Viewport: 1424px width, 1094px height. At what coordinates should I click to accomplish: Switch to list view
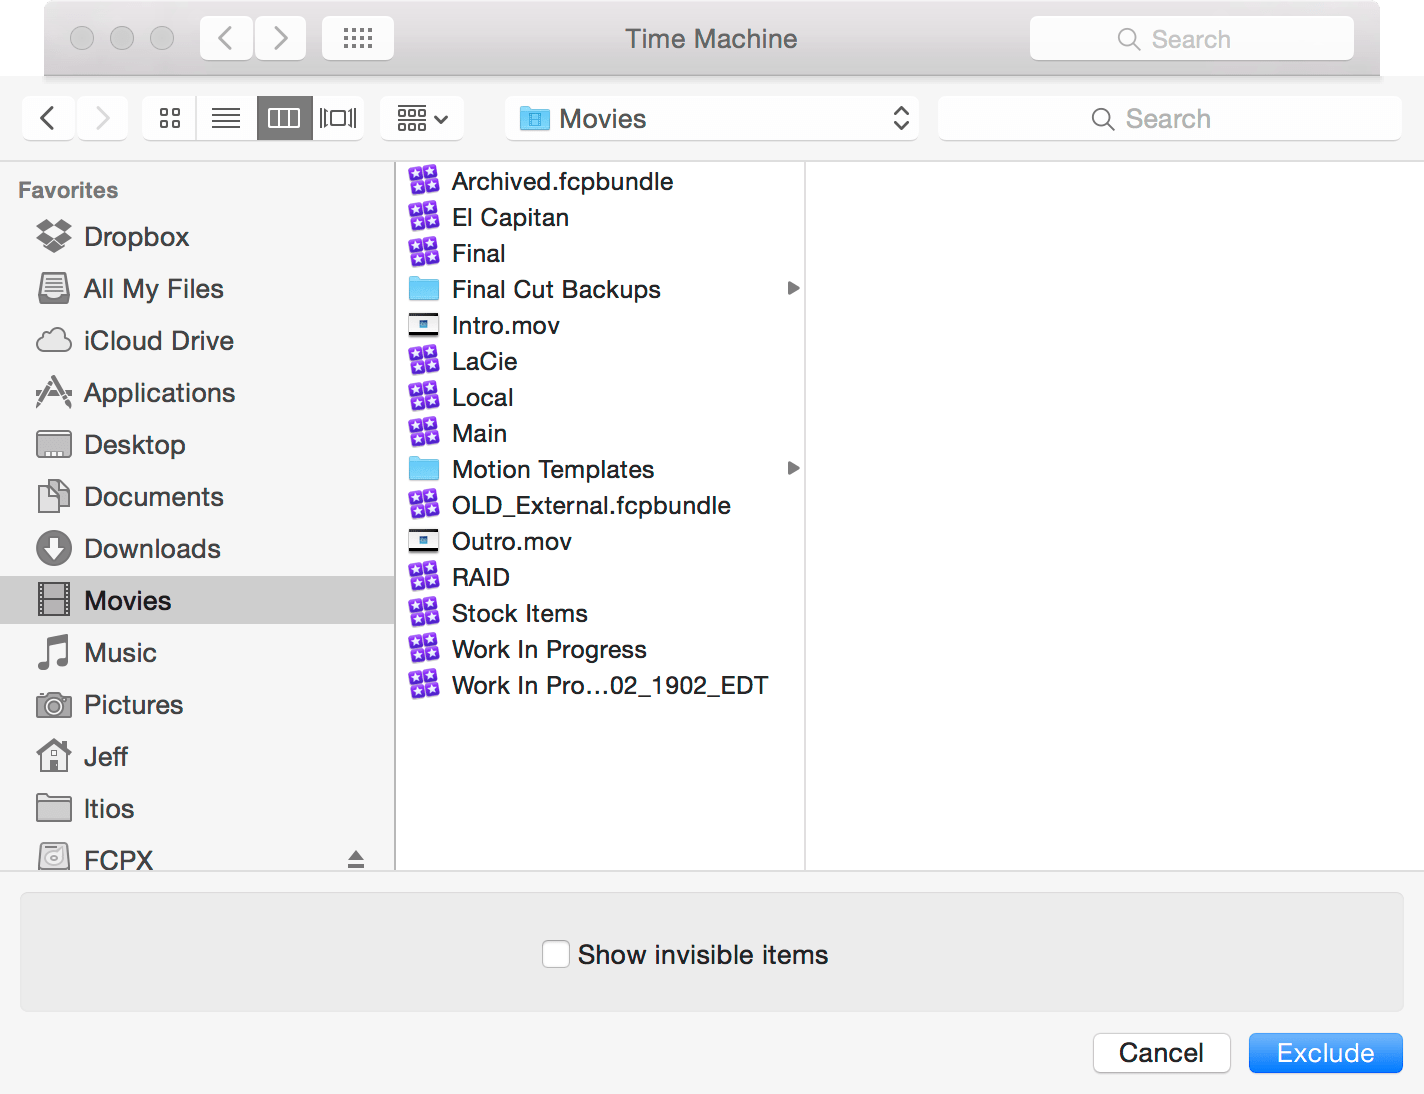pyautogui.click(x=225, y=117)
